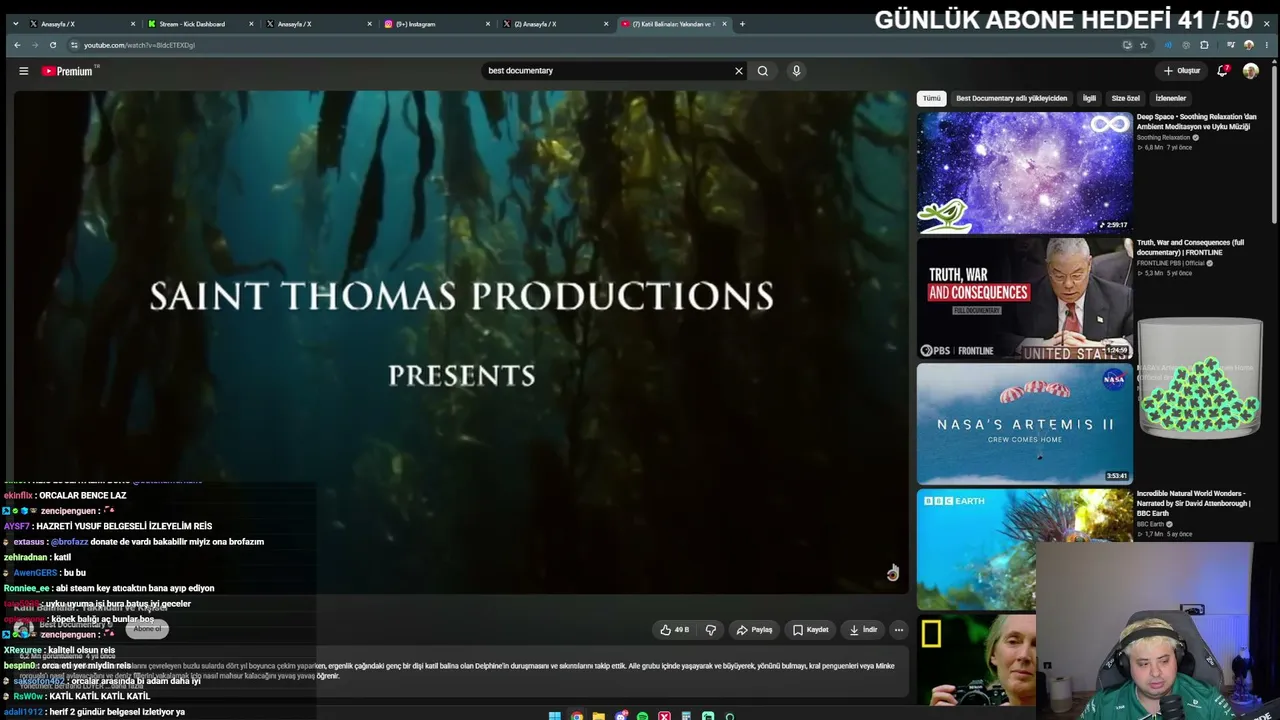This screenshot has width=1280, height=720.
Task: Open the three-dot more actions menu
Action: click(899, 630)
